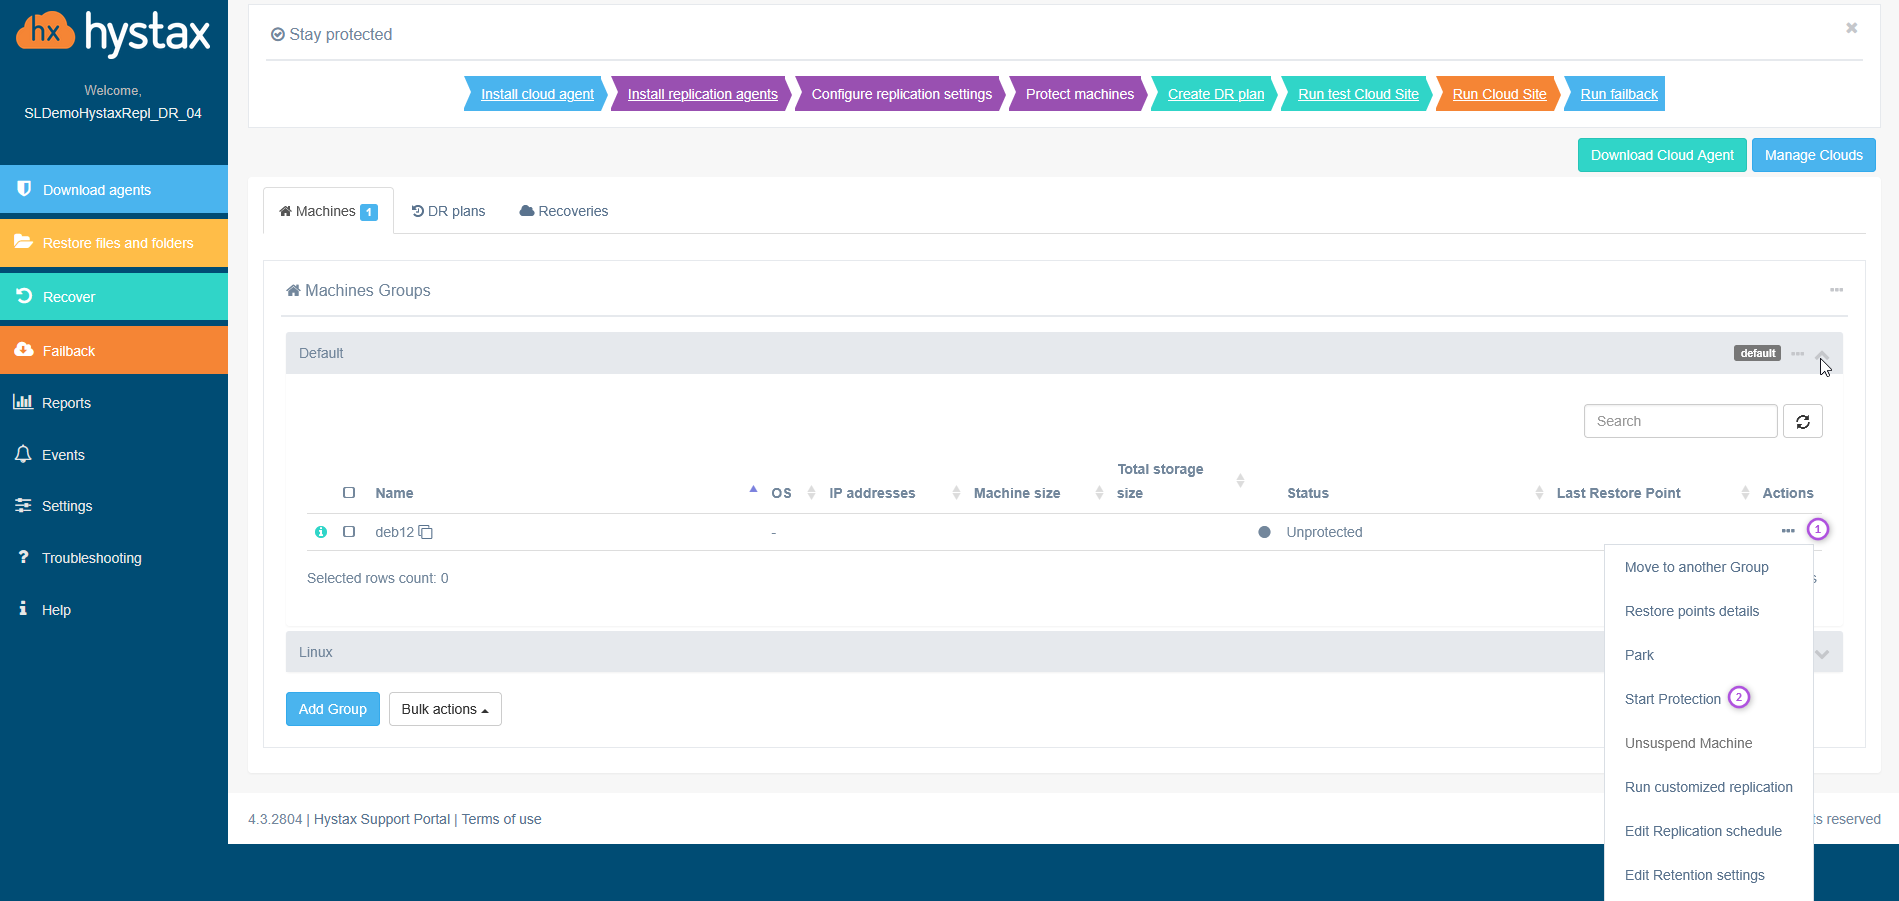1899x901 pixels.
Task: Sort the table by Name column
Action: pos(394,493)
